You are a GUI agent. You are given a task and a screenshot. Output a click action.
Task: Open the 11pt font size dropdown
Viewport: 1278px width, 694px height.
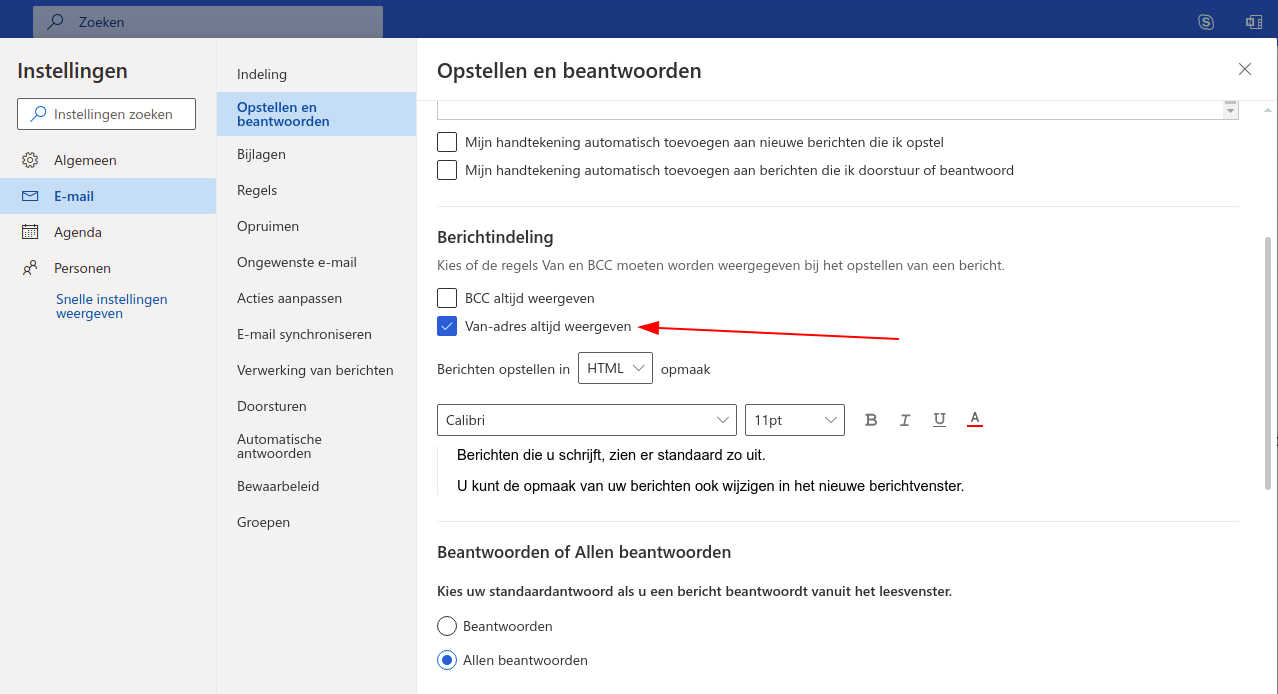794,420
